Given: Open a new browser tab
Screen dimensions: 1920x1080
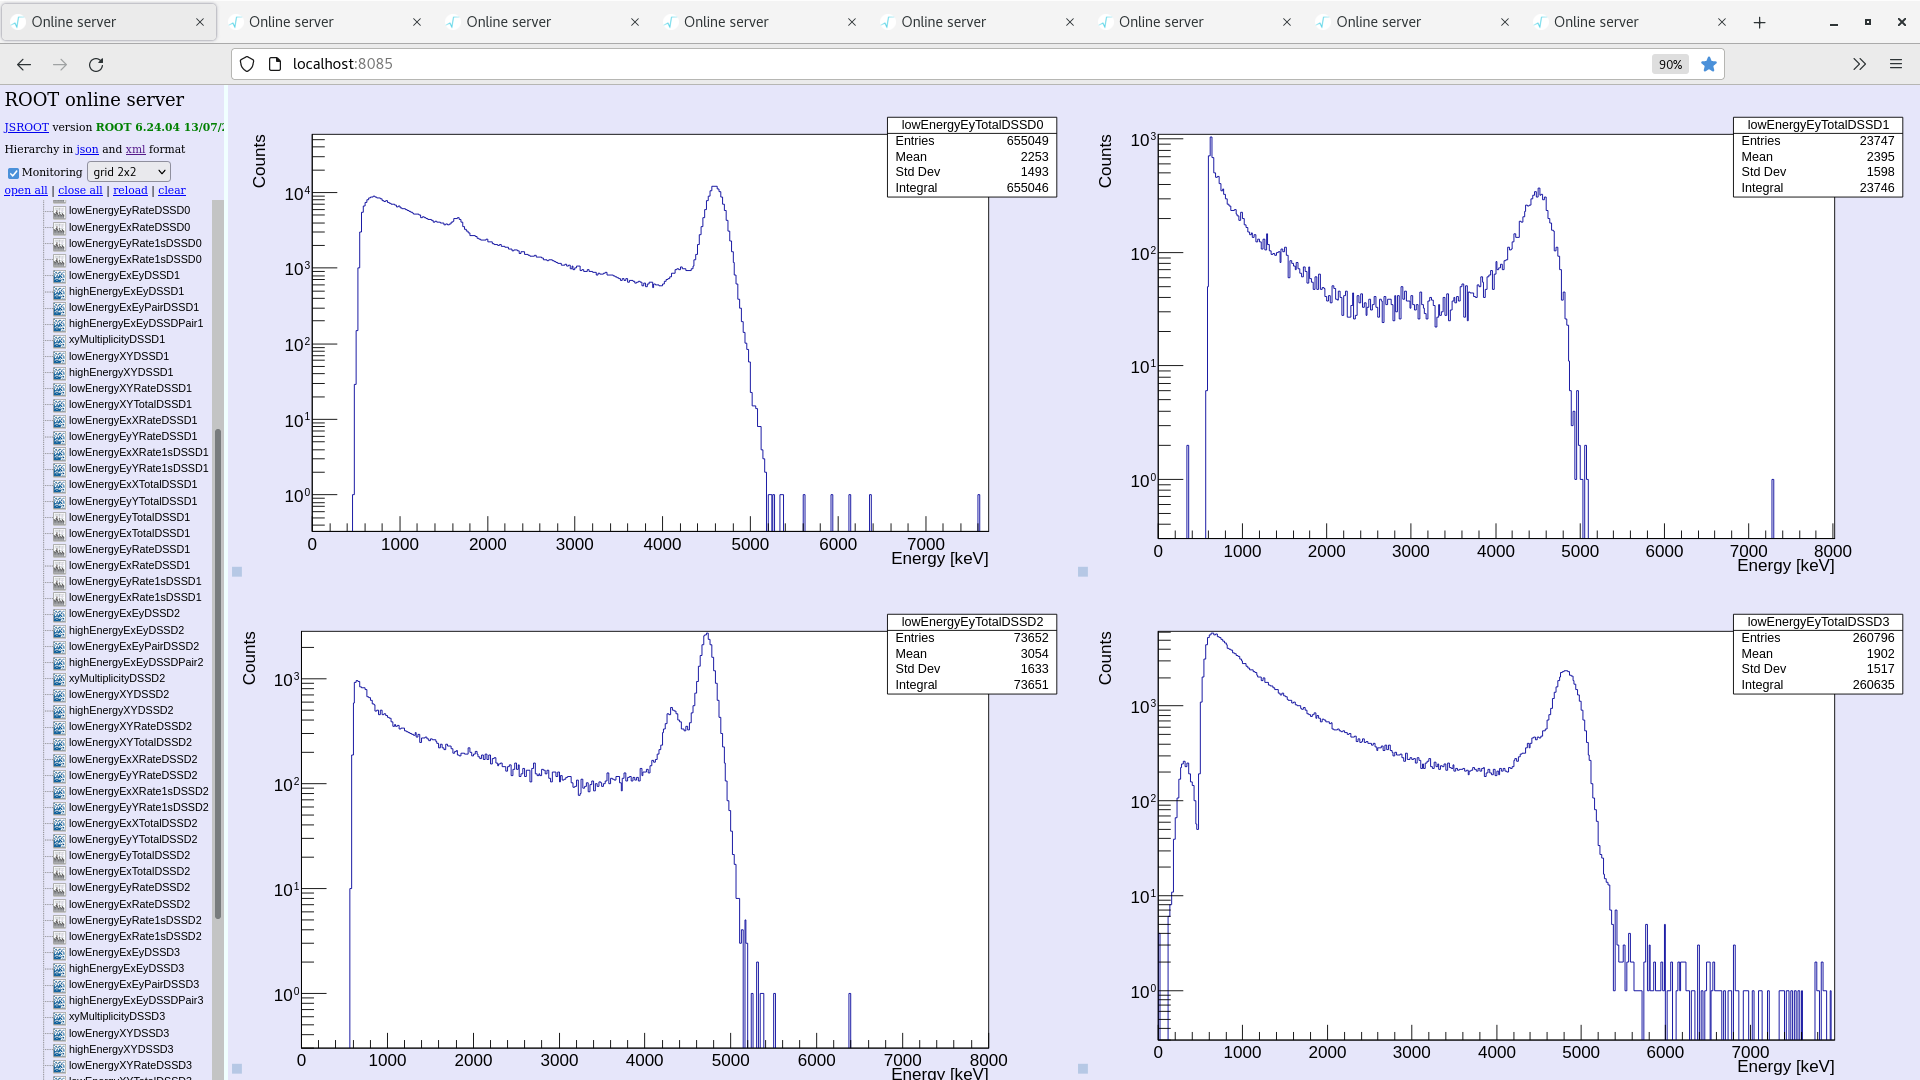Looking at the screenshot, I should (1760, 22).
